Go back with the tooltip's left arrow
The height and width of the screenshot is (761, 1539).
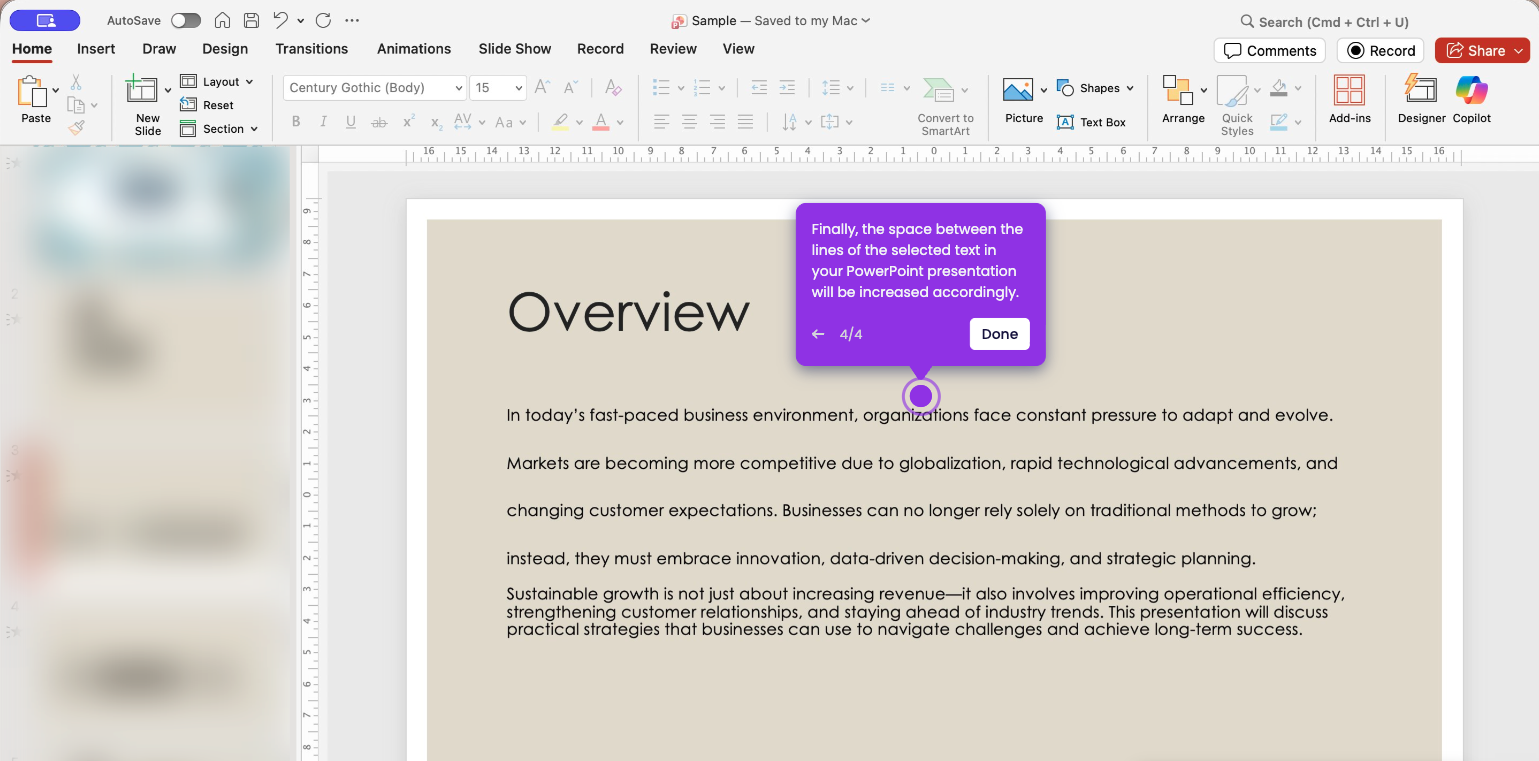point(818,334)
